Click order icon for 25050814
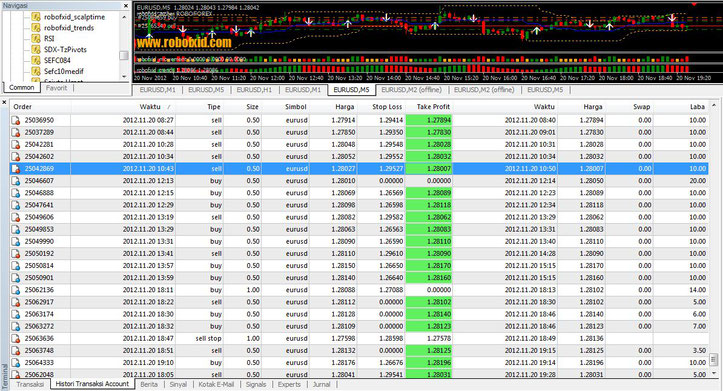Image resolution: width=723 pixels, height=391 pixels. click(16, 266)
